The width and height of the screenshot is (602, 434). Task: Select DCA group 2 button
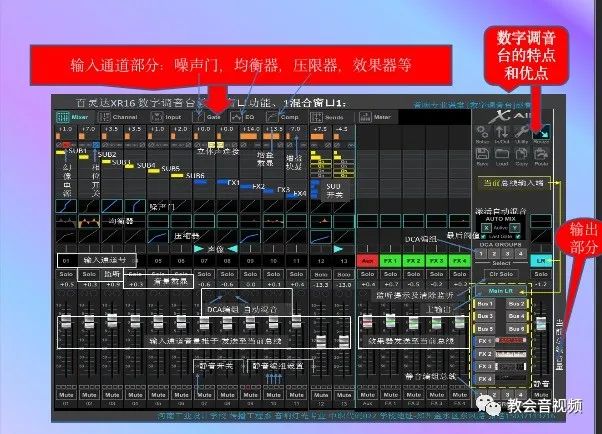coord(494,253)
